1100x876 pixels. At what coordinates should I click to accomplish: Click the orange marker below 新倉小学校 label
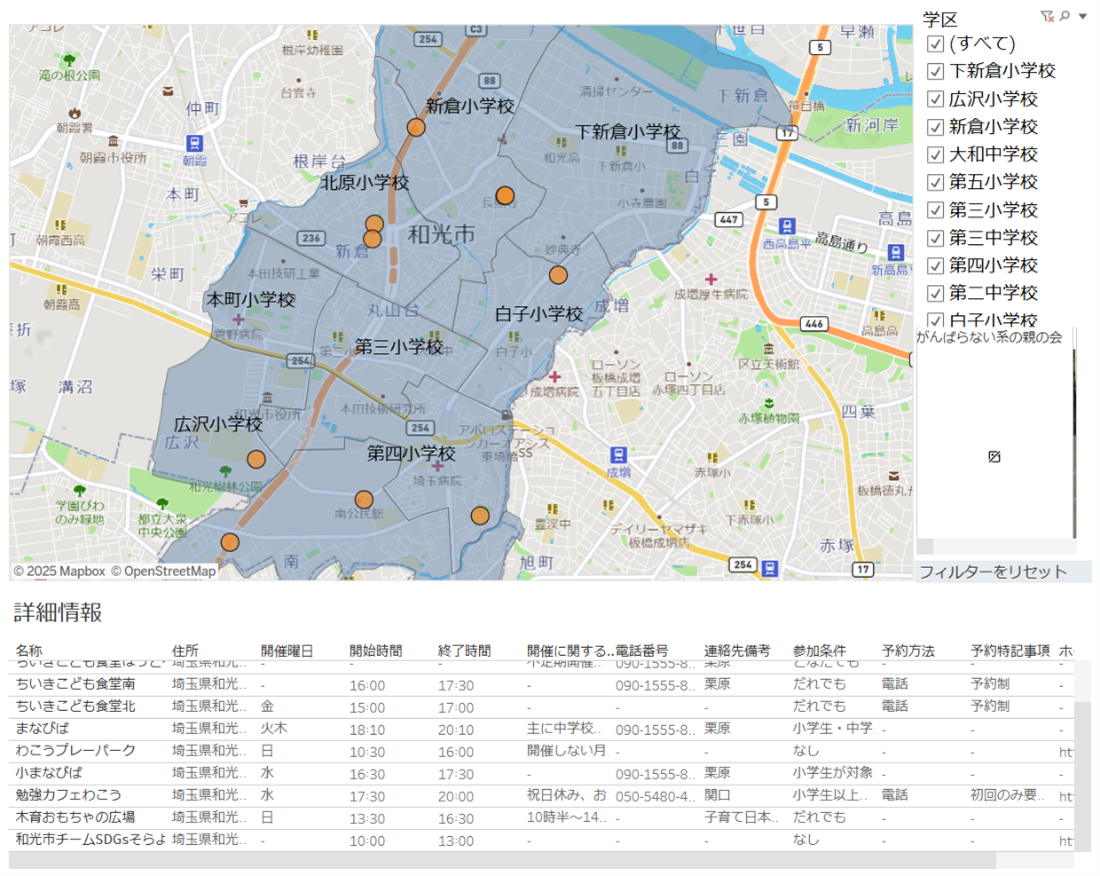click(x=416, y=127)
